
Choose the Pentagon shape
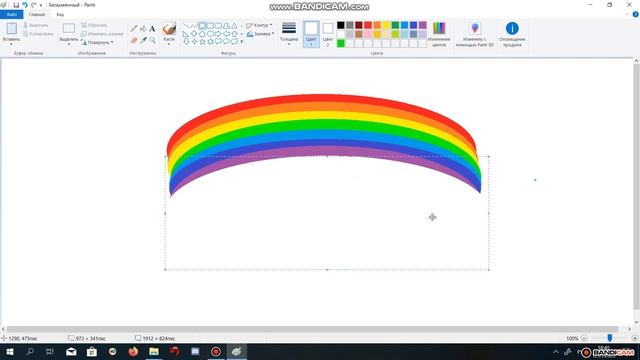202,34
